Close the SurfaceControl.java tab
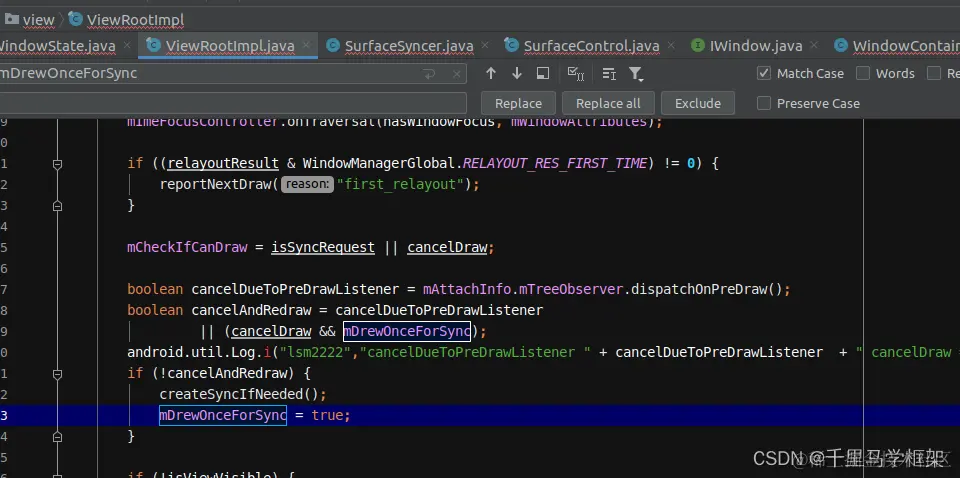This screenshot has height=478, width=960. click(671, 45)
